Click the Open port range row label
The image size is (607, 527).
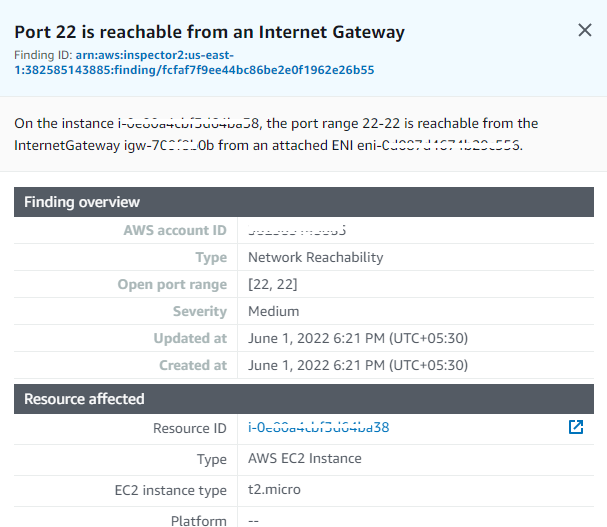[172, 285]
